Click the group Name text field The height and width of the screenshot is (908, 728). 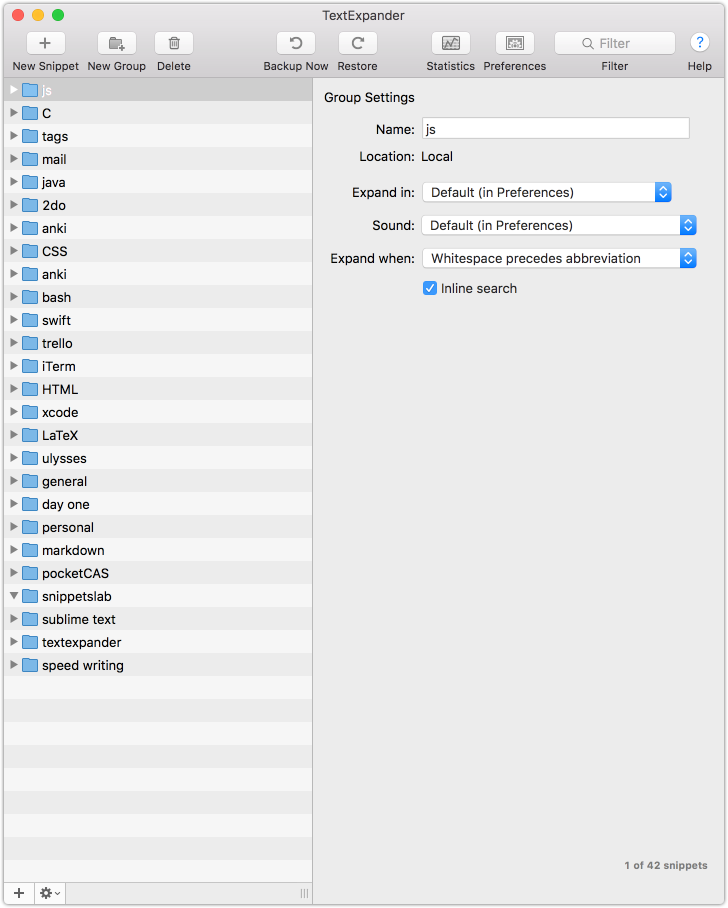tap(555, 129)
